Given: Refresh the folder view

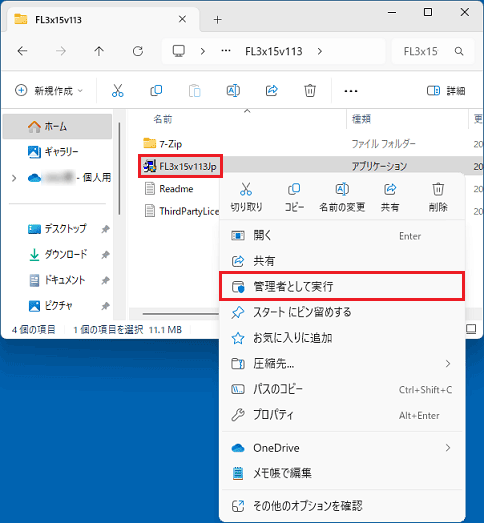Looking at the screenshot, I should 138,51.
